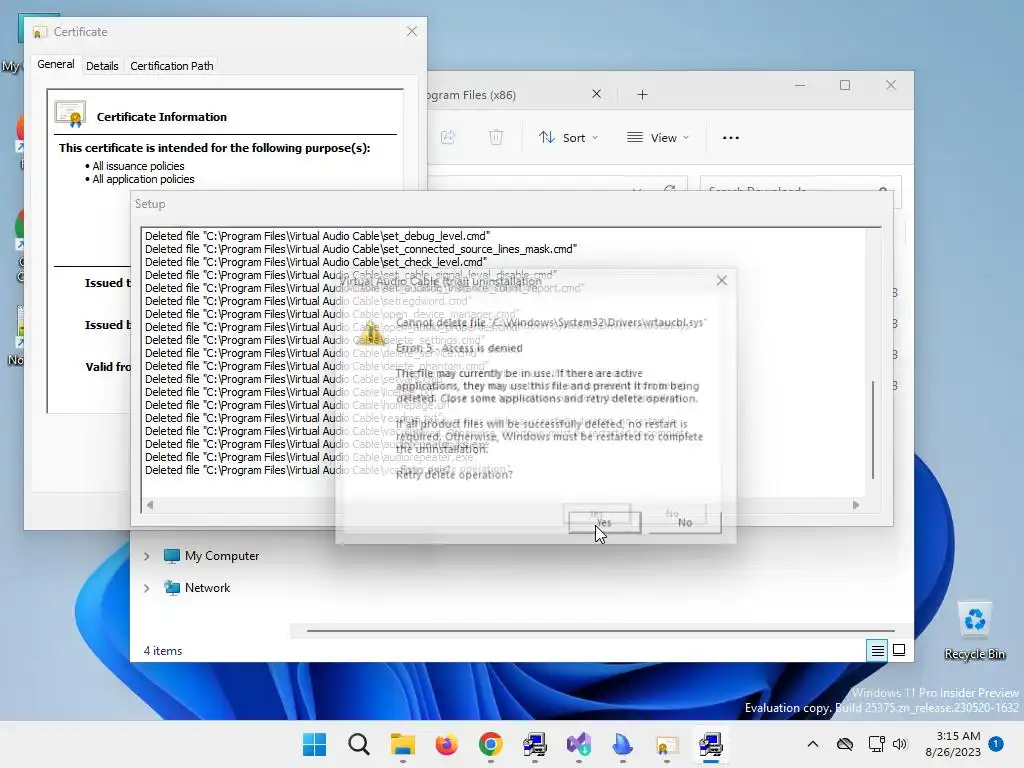Close the Program Files (x86) Explorer tab
The width and height of the screenshot is (1024, 768).
[x=596, y=94]
